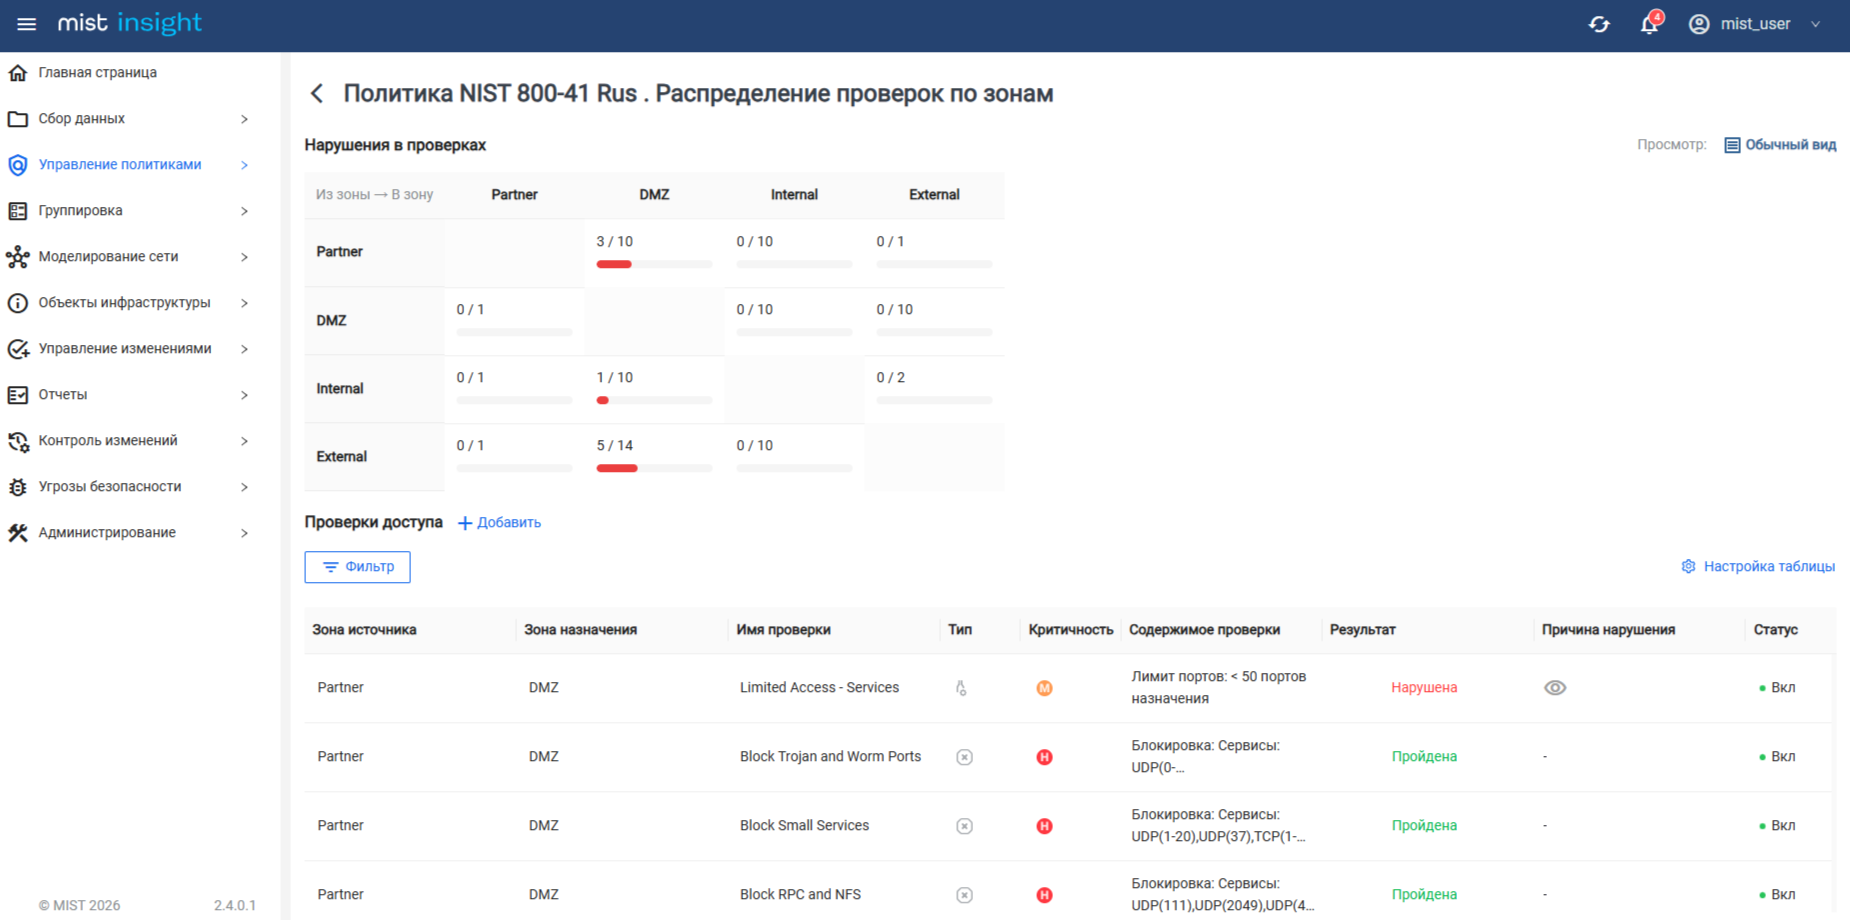Screen dimensions: 1850x920
Task: Click block type icon in Block Trojan row
Action: [964, 757]
